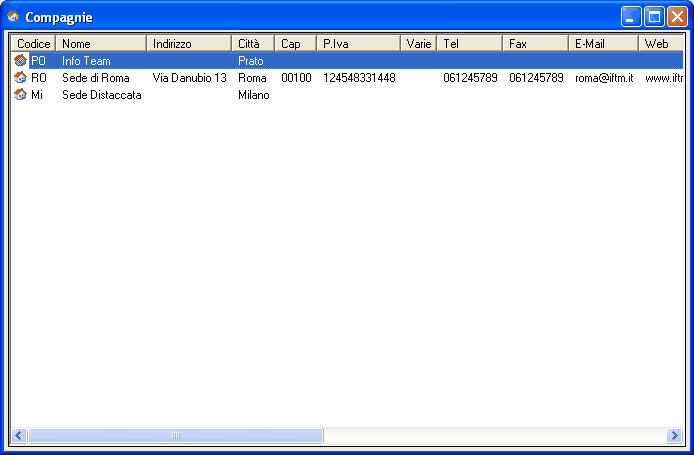
Task: Sort by the Nome column header
Action: click(x=101, y=43)
